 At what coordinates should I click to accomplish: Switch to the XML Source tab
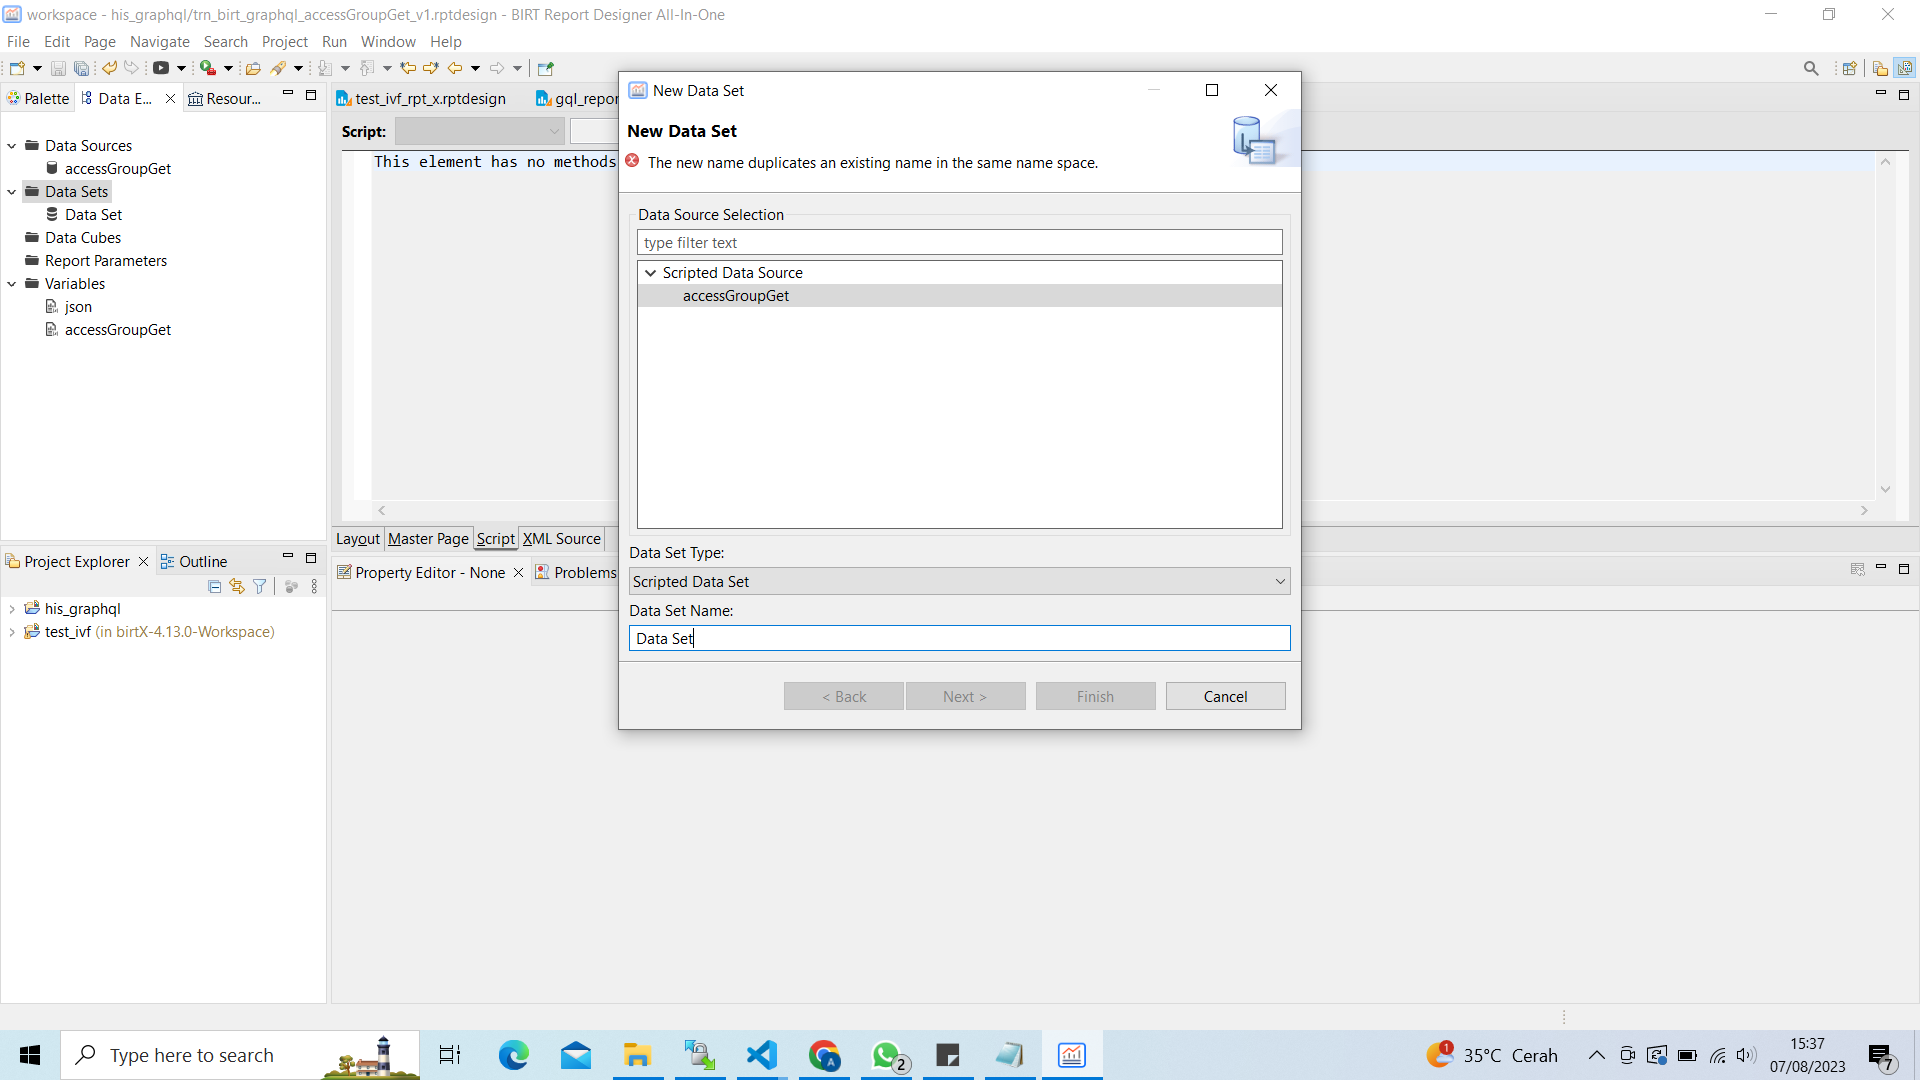[561, 539]
